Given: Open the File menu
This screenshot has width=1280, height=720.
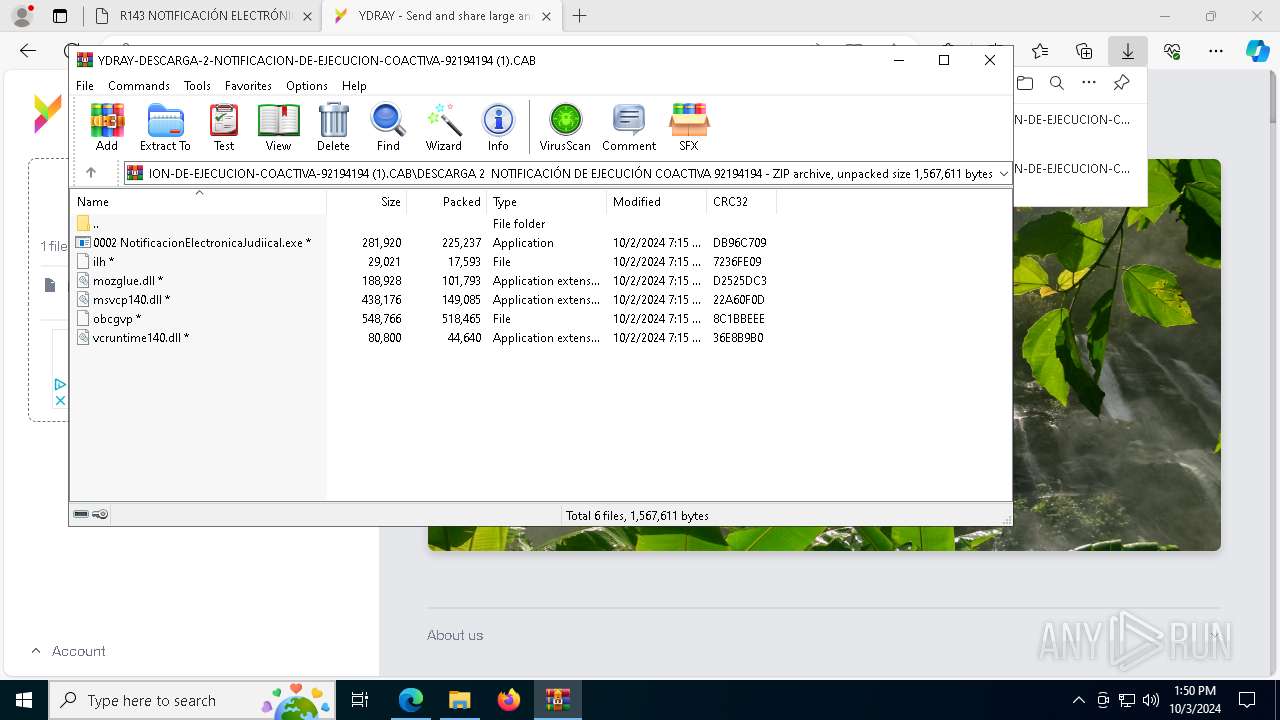Looking at the screenshot, I should click(x=85, y=86).
